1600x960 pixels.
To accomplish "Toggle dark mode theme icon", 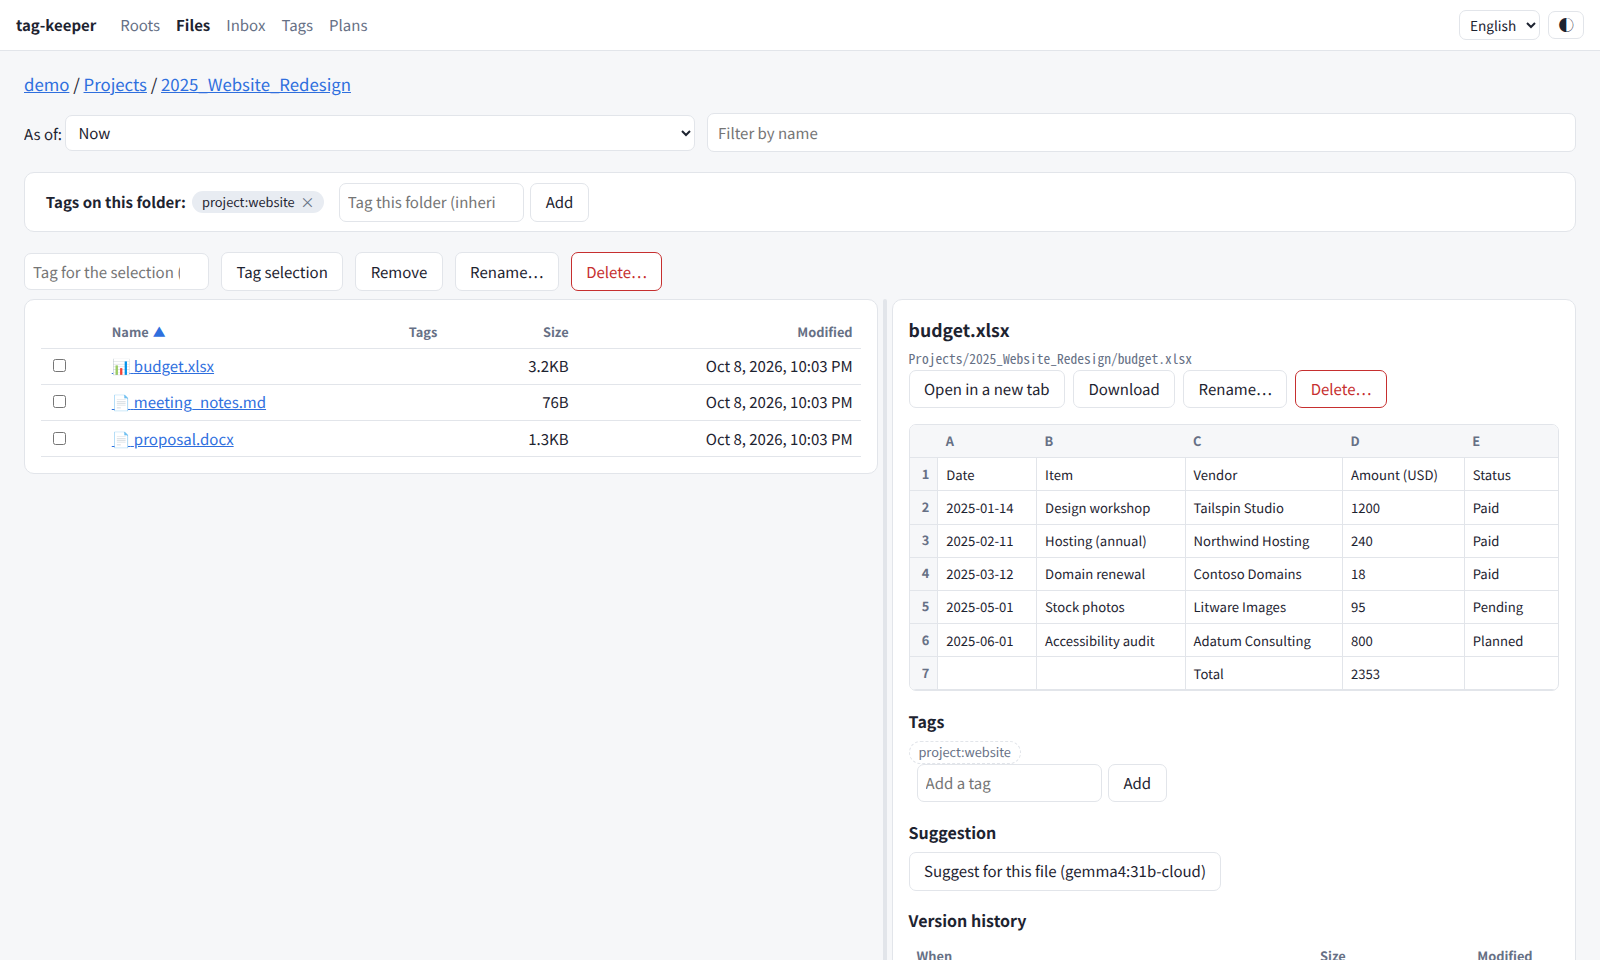I will pos(1566,25).
